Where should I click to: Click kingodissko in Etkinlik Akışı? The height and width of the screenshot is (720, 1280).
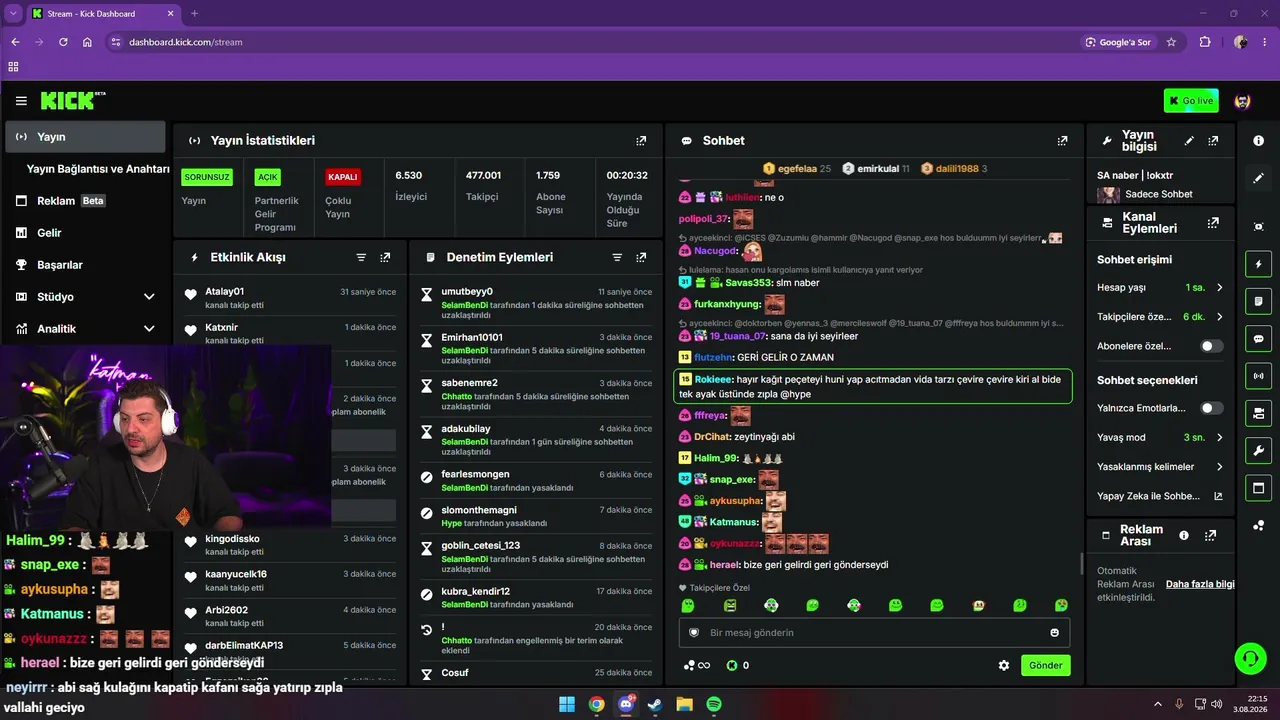tap(232, 539)
